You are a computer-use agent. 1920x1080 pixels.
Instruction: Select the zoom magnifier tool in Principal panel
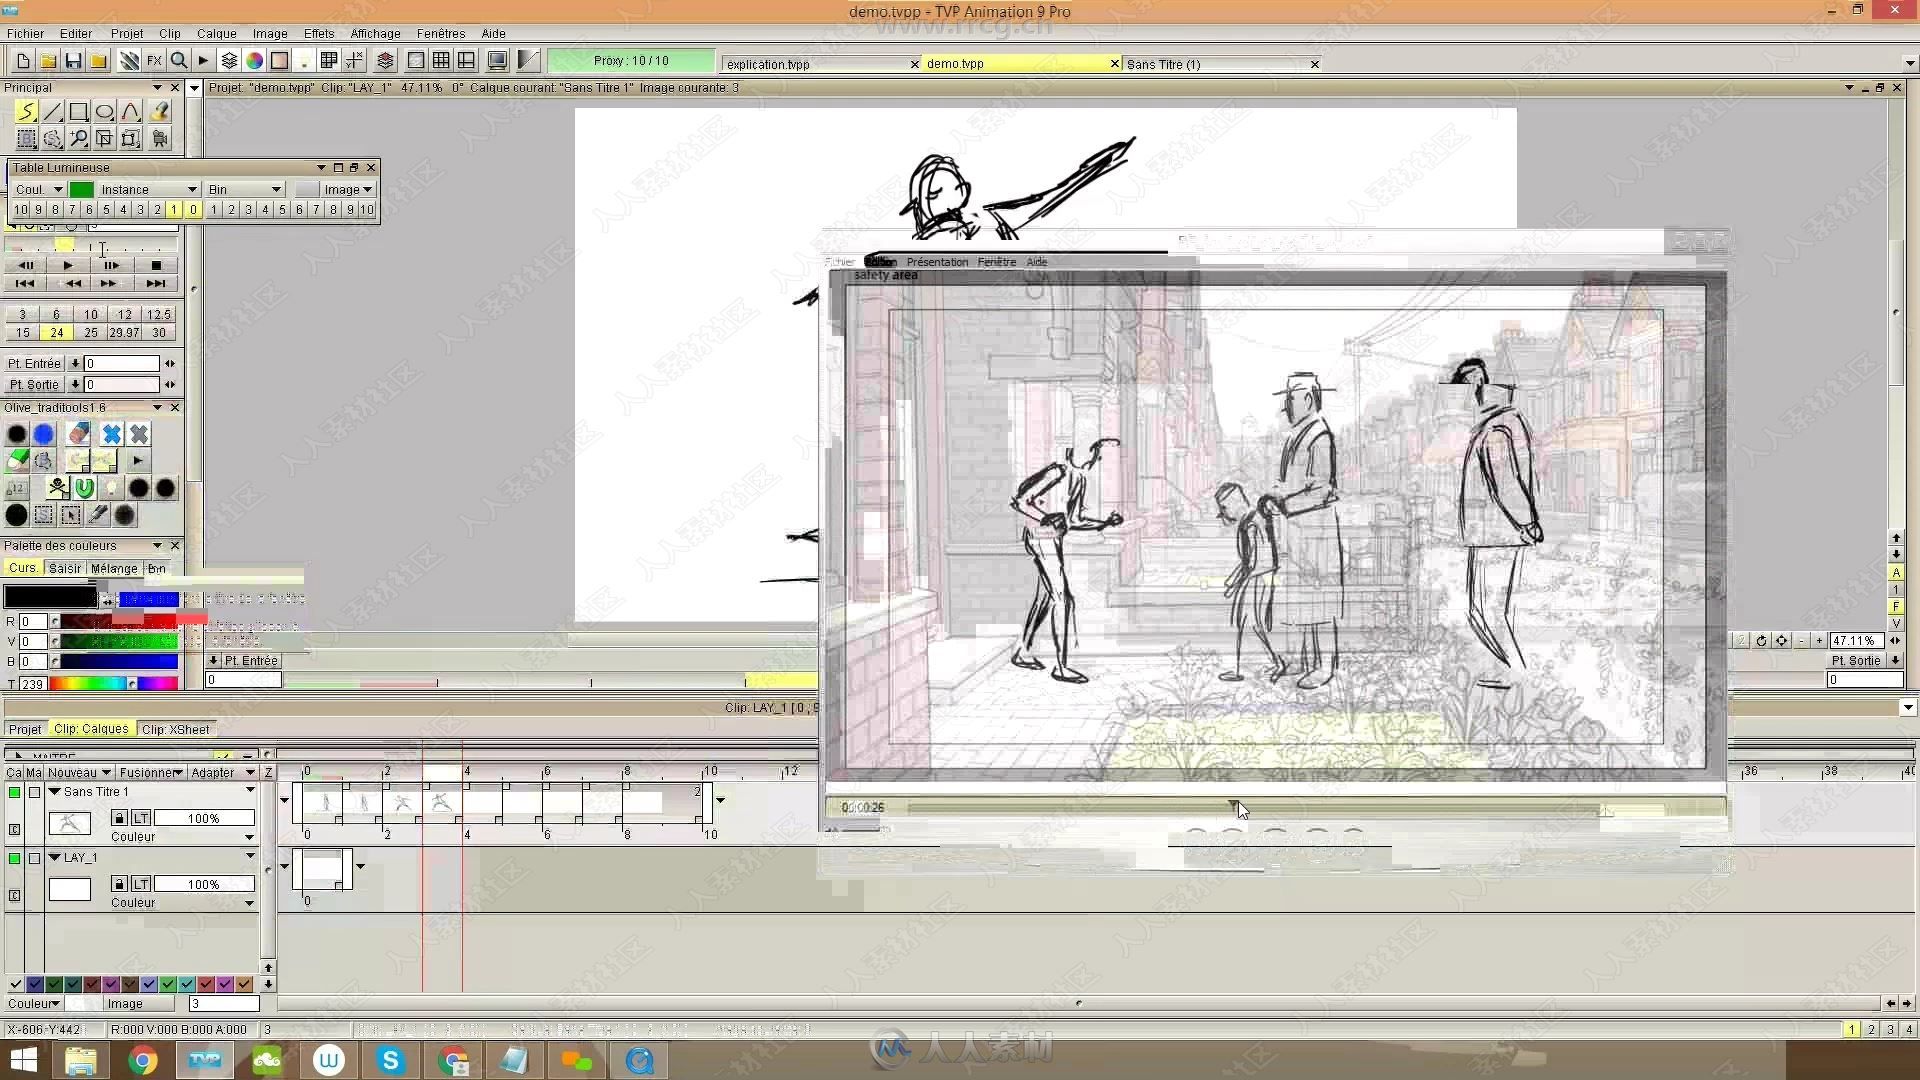point(78,139)
